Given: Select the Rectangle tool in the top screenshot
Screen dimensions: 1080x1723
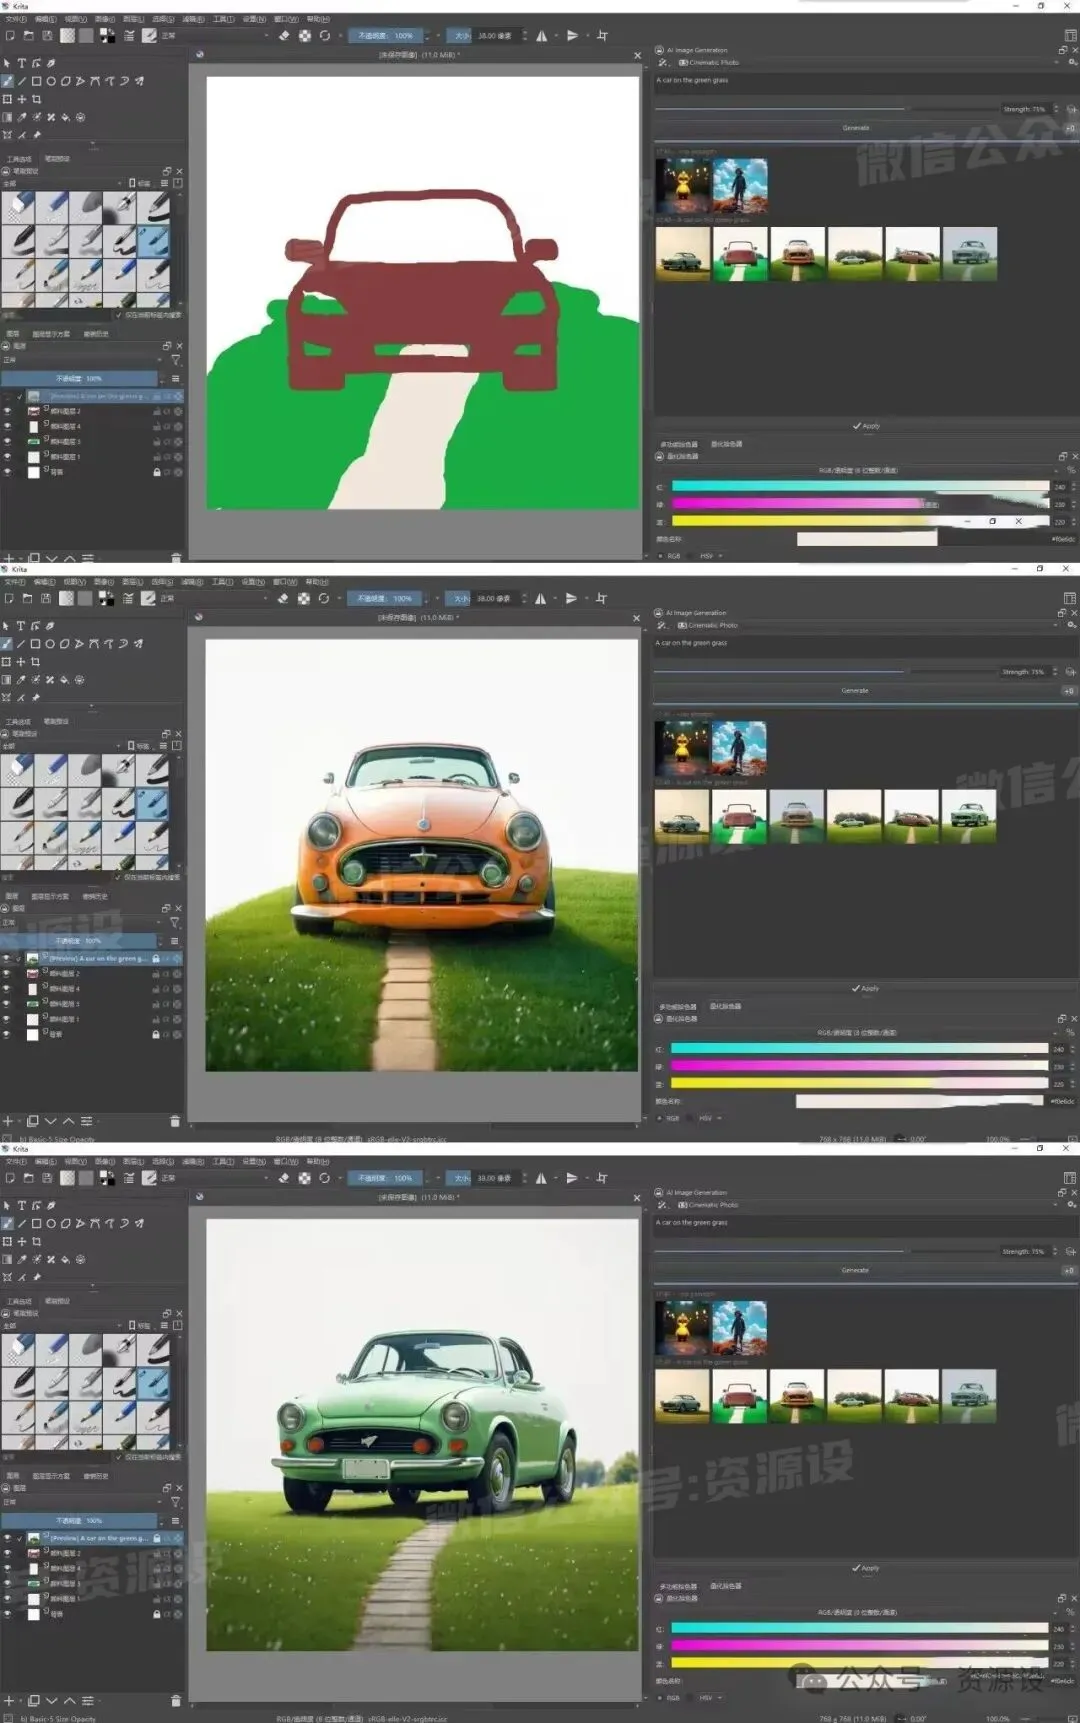Looking at the screenshot, I should coord(36,81).
